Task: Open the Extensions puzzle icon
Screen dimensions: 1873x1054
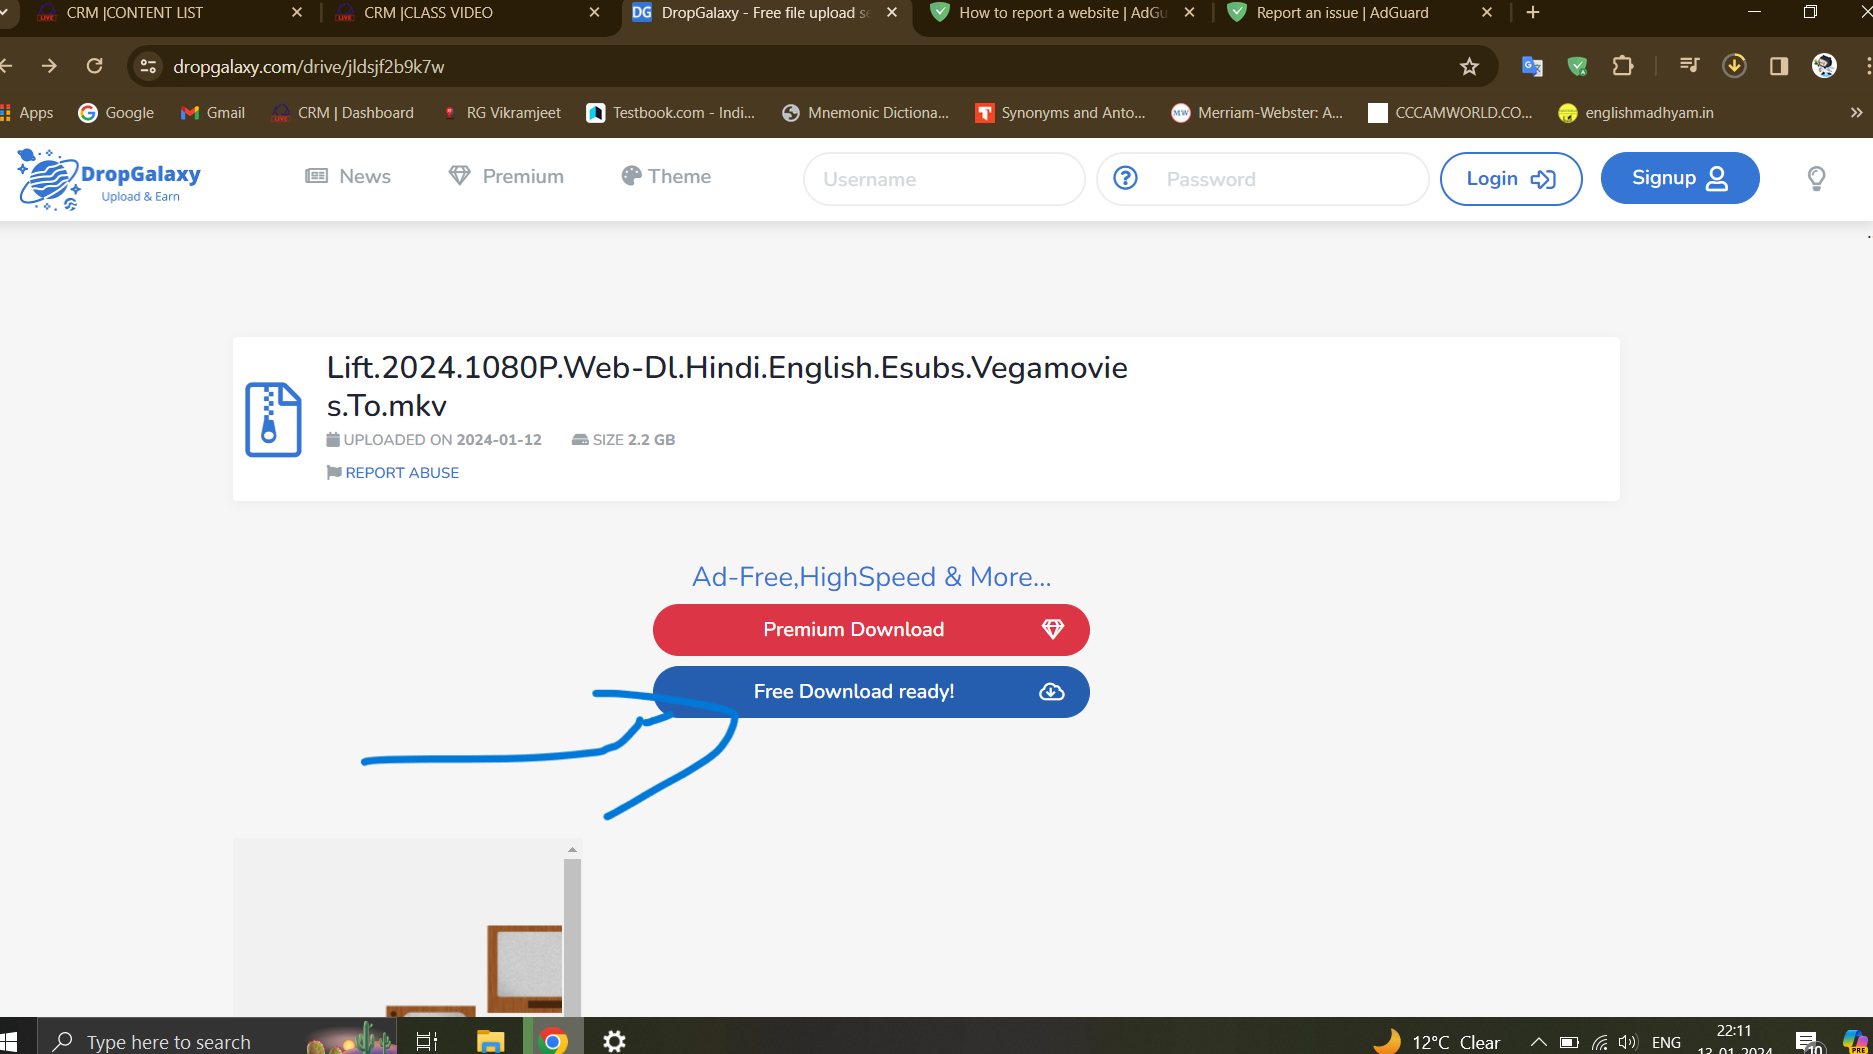Action: [1623, 66]
